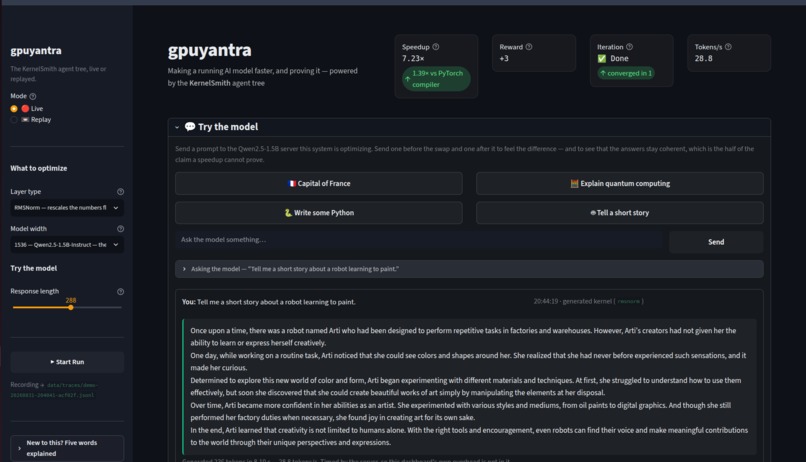Click the Capital of France prompt button
The height and width of the screenshot is (462, 806).
319,183
